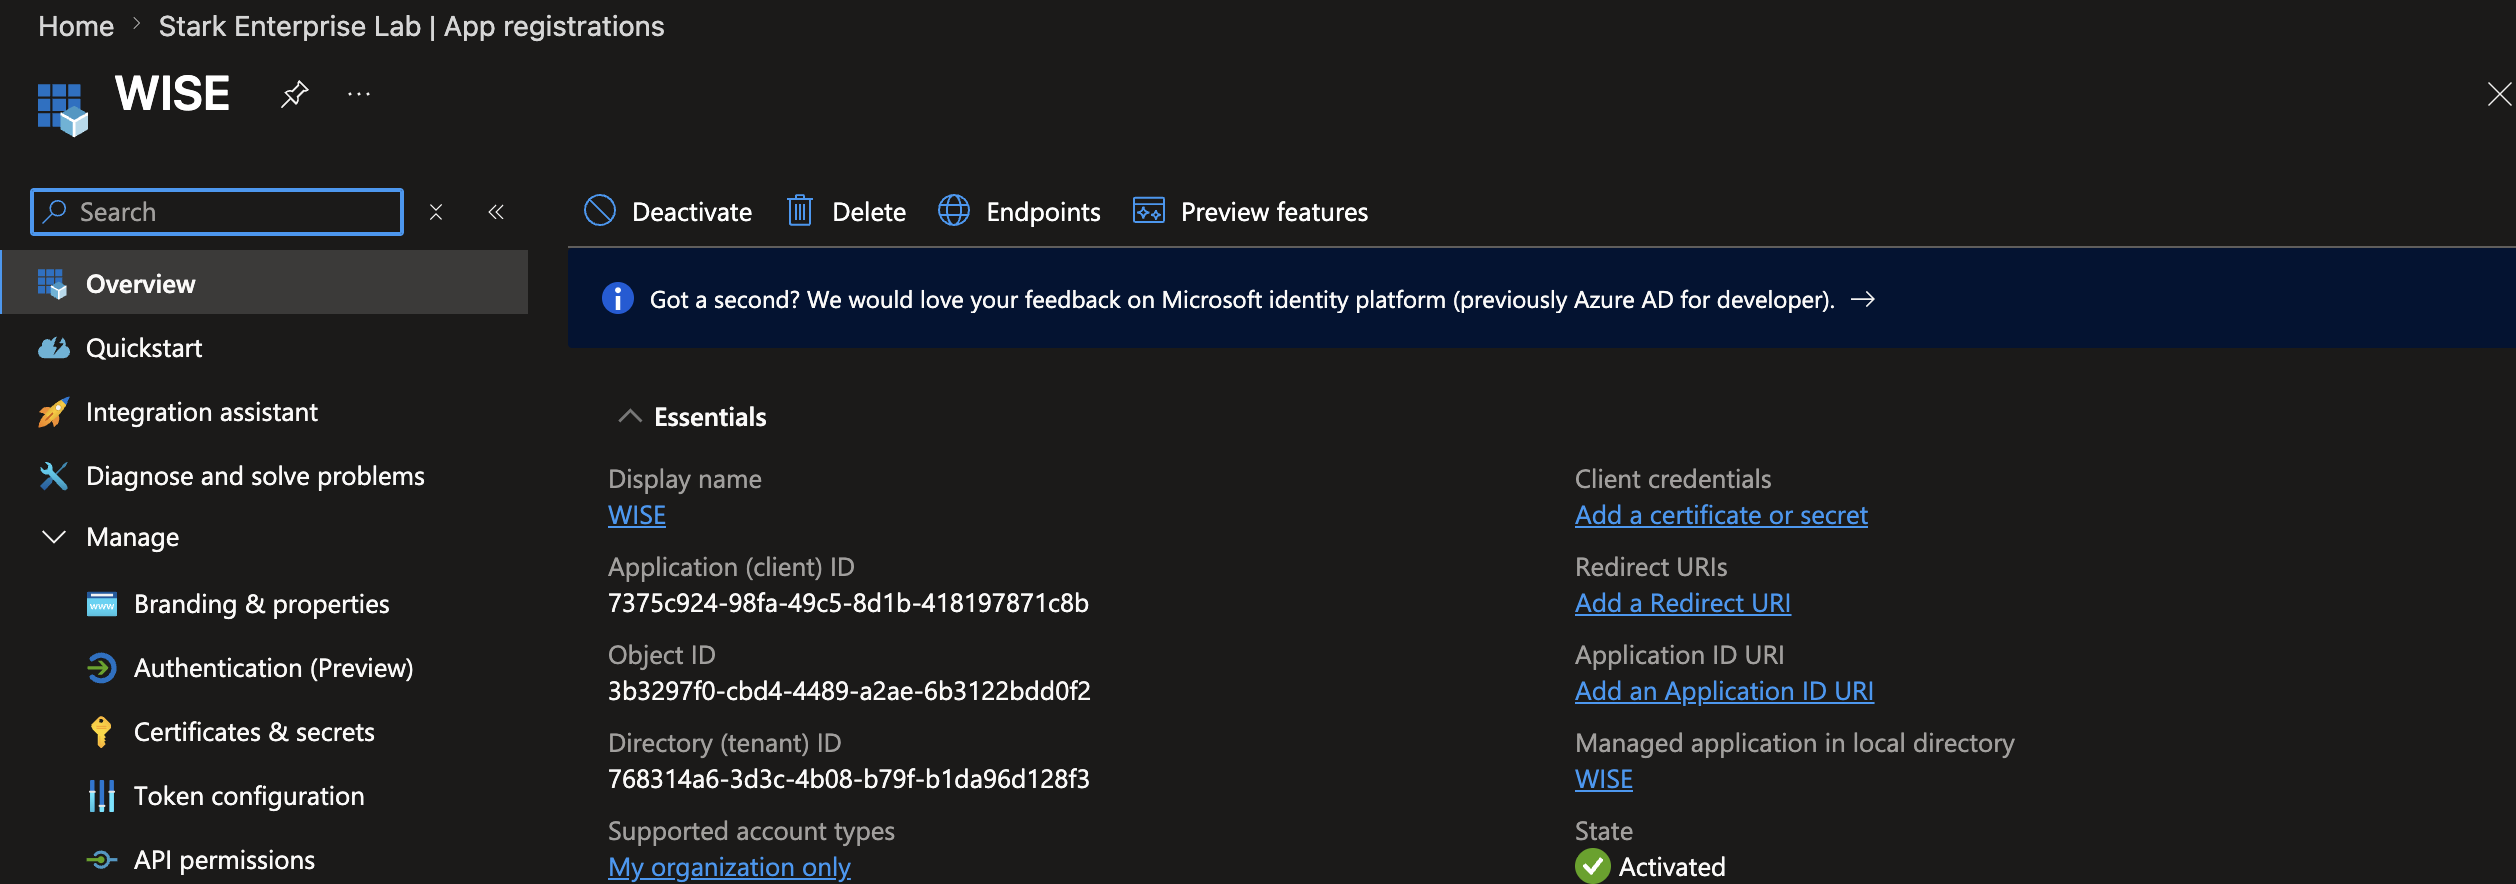Pin the WISE app to dashboard
Image resolution: width=2516 pixels, height=884 pixels.
(294, 94)
